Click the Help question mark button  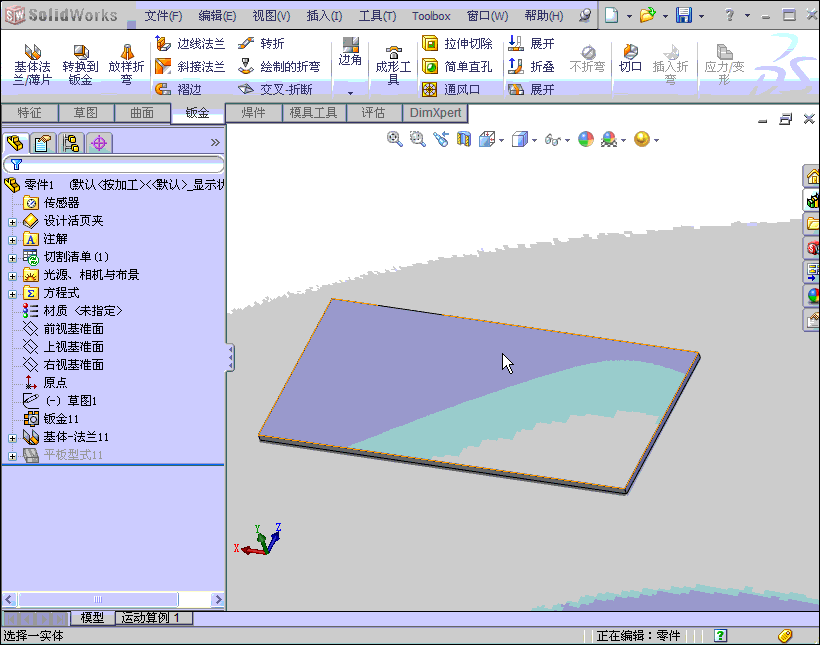[x=728, y=15]
